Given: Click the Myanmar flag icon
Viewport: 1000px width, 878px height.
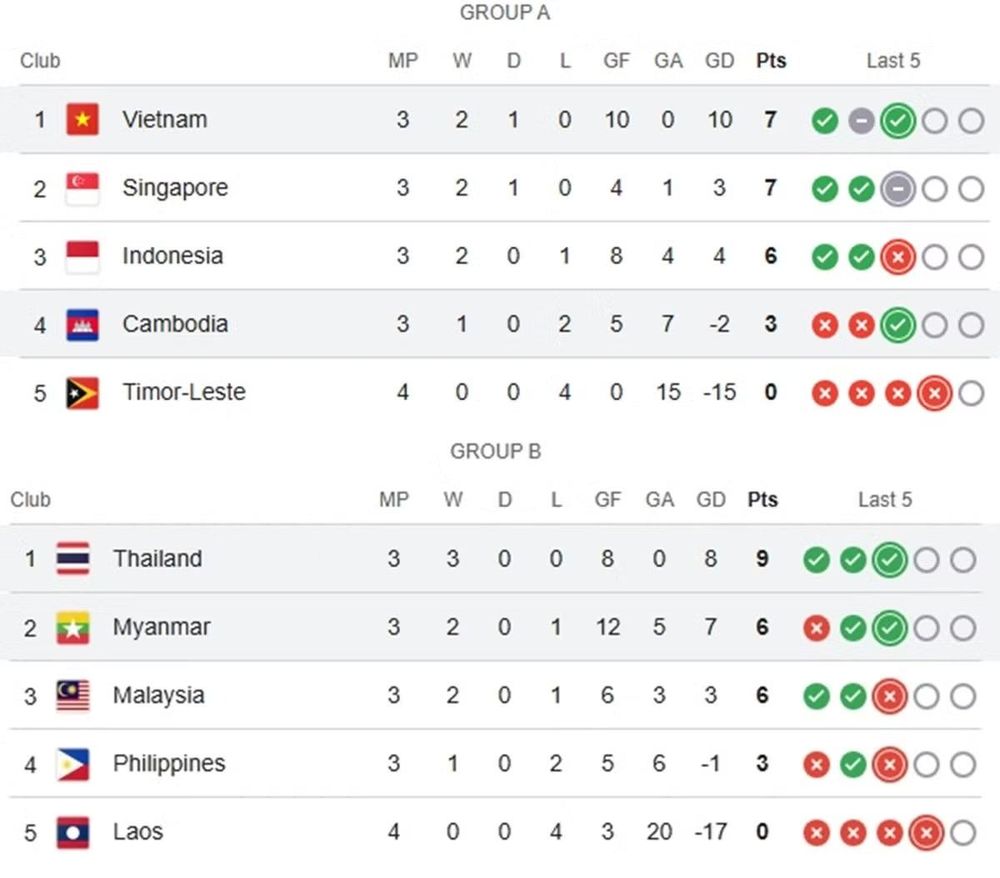Looking at the screenshot, I should pos(73,627).
